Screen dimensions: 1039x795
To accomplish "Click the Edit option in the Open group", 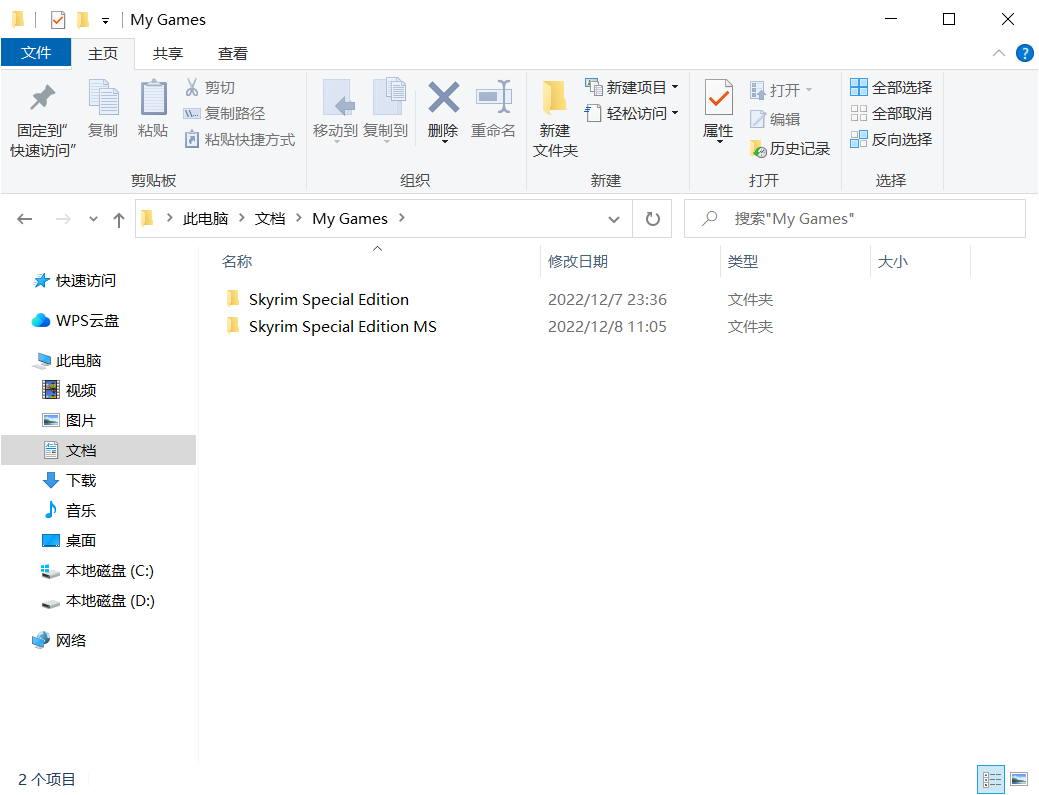I will [775, 119].
